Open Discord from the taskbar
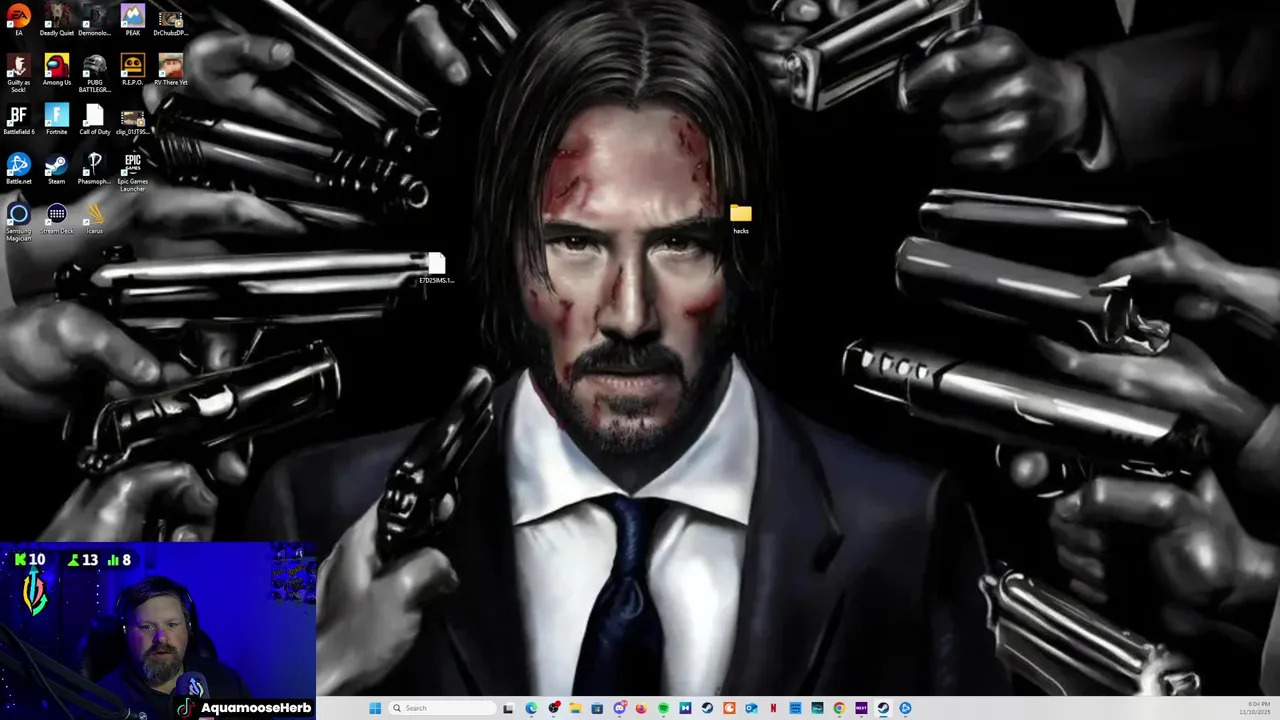1280x720 pixels. click(x=620, y=708)
